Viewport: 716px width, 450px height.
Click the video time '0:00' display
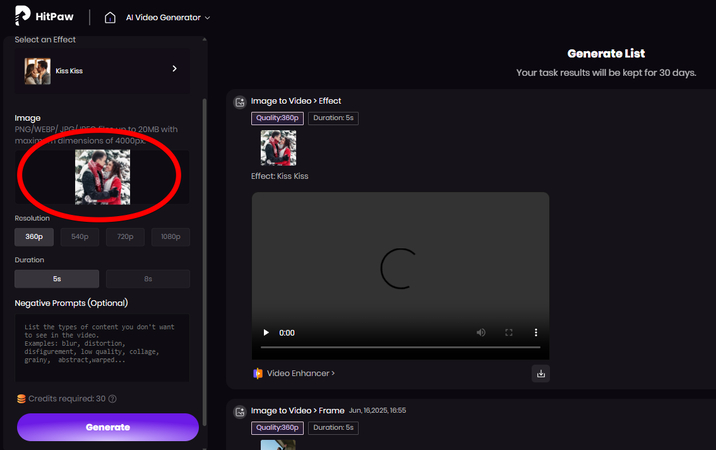point(287,333)
